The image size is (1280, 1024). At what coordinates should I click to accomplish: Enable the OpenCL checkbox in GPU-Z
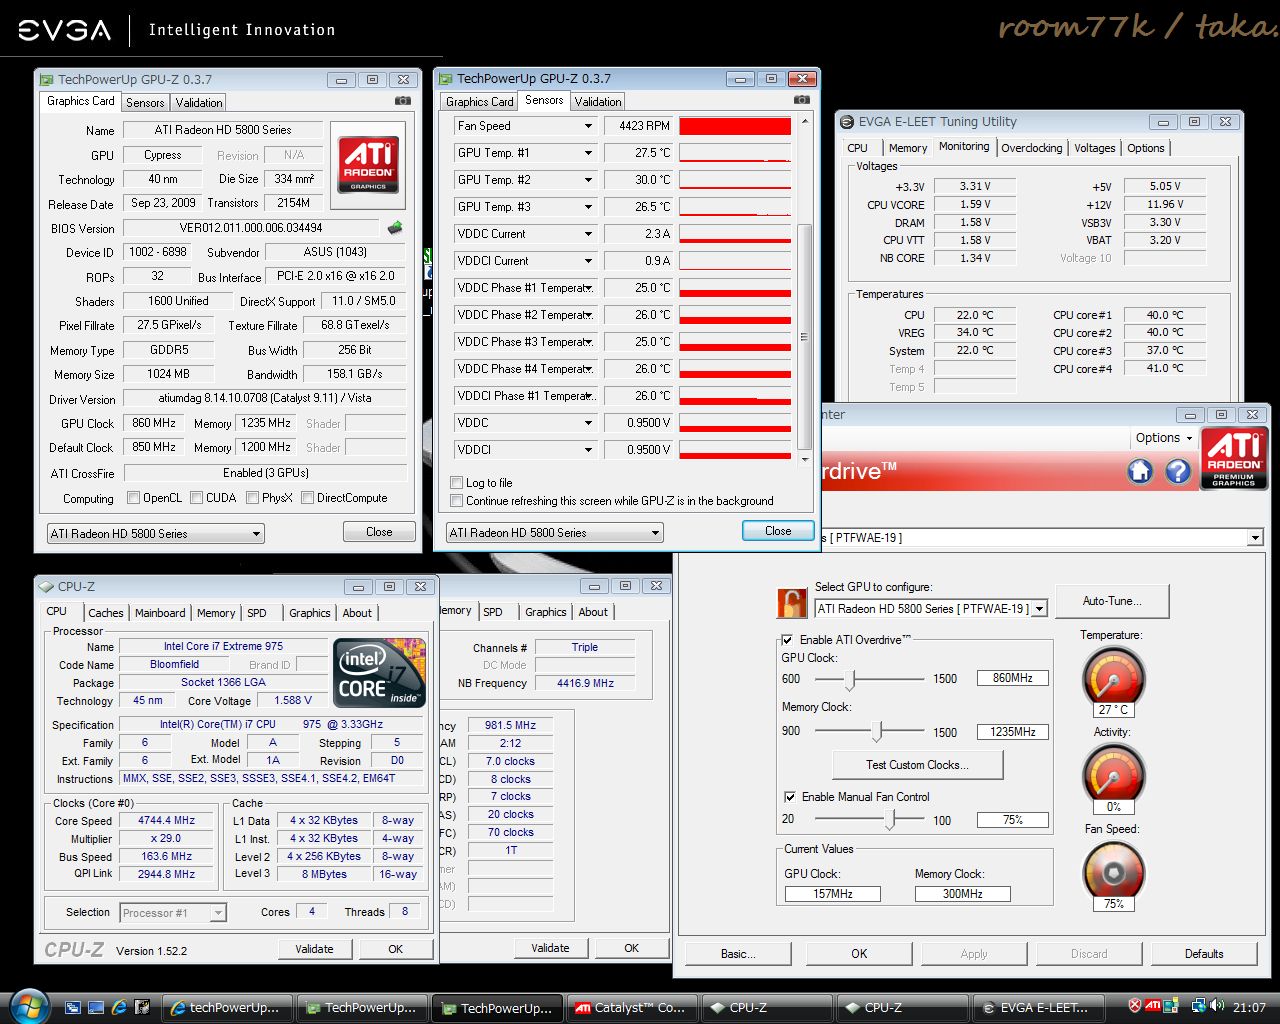pos(134,498)
